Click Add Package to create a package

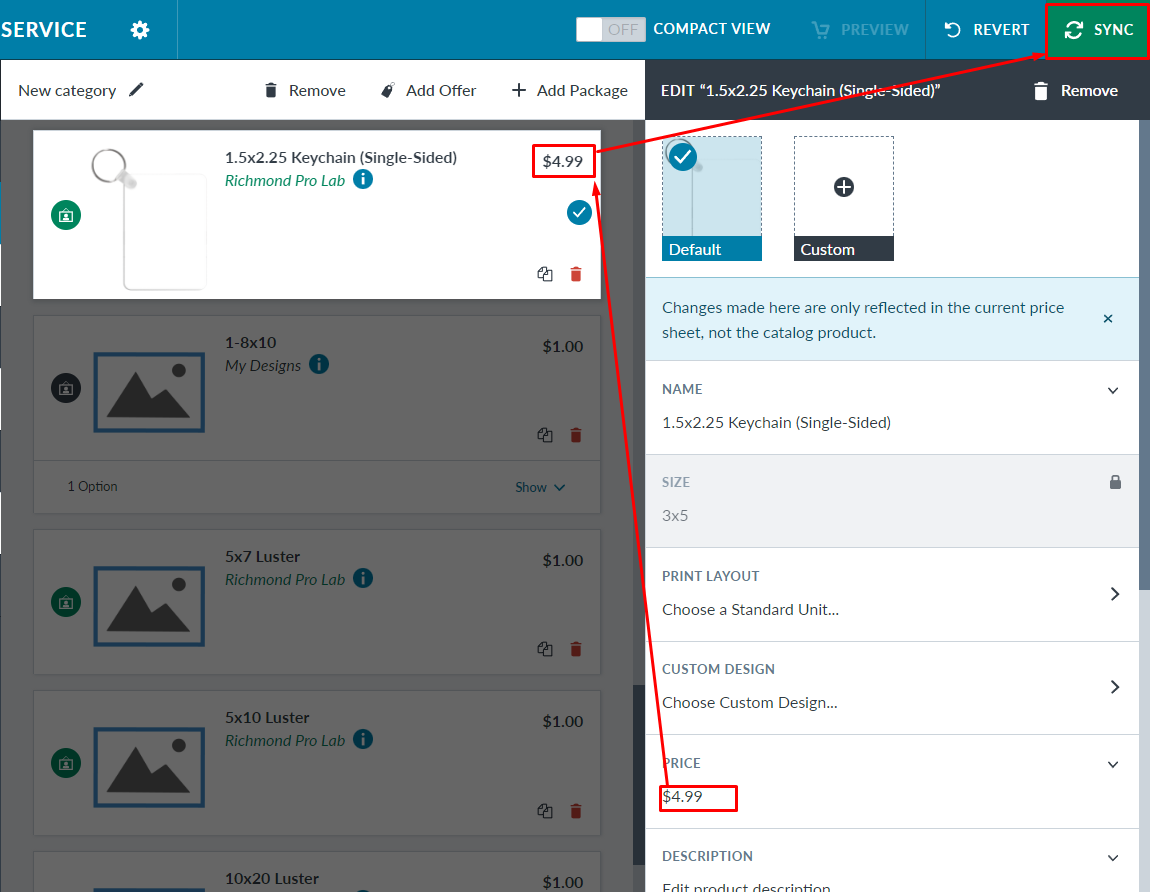point(568,89)
